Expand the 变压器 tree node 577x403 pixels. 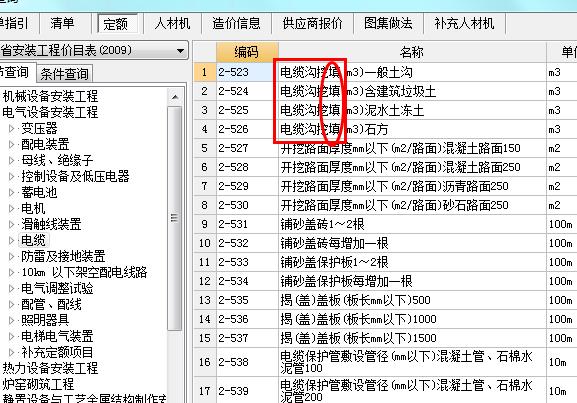11,128
